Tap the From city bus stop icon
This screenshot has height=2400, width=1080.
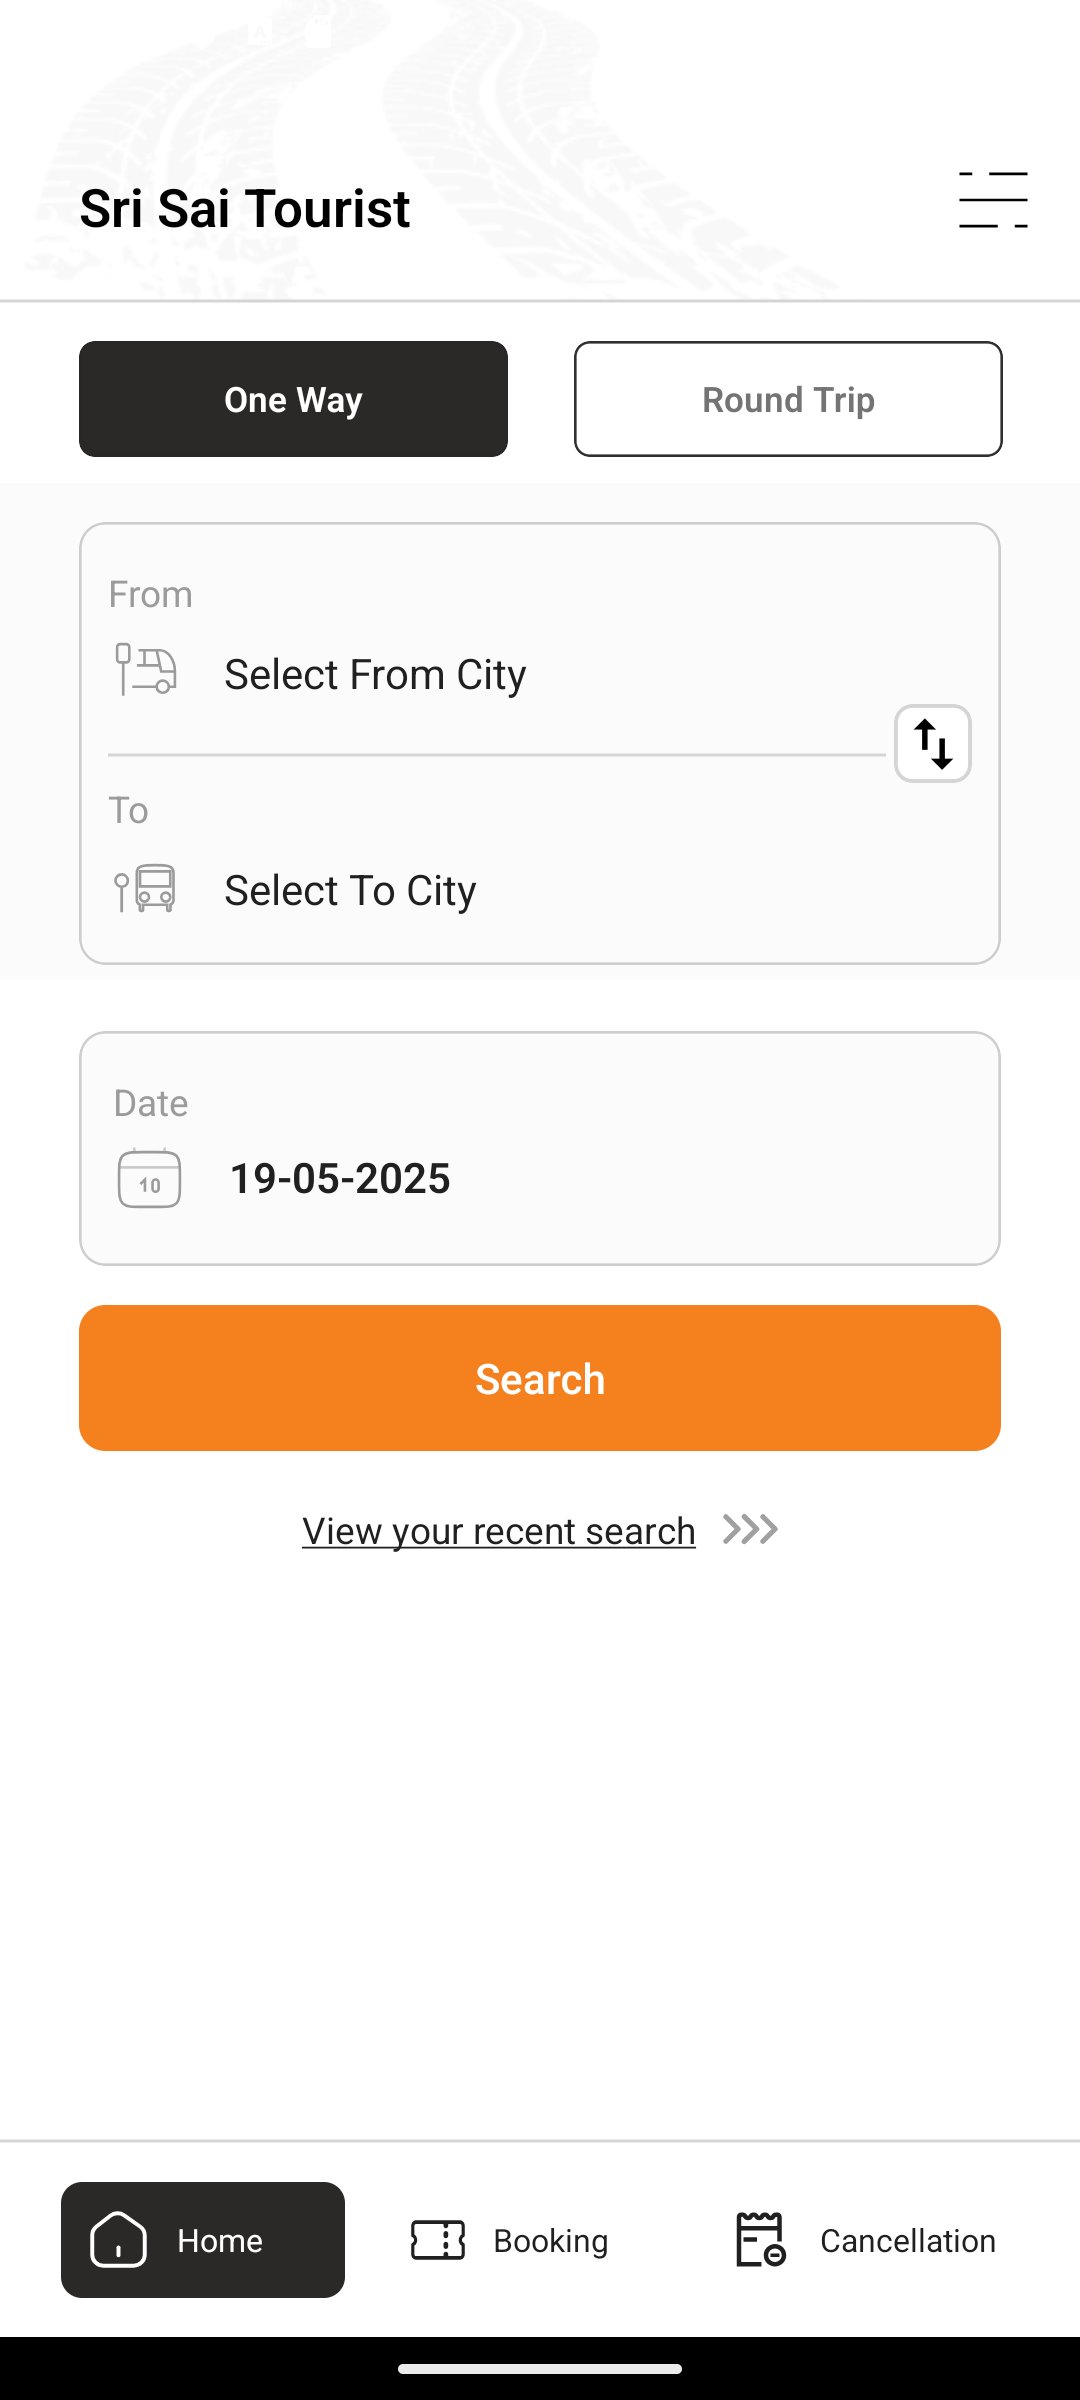pyautogui.click(x=146, y=669)
